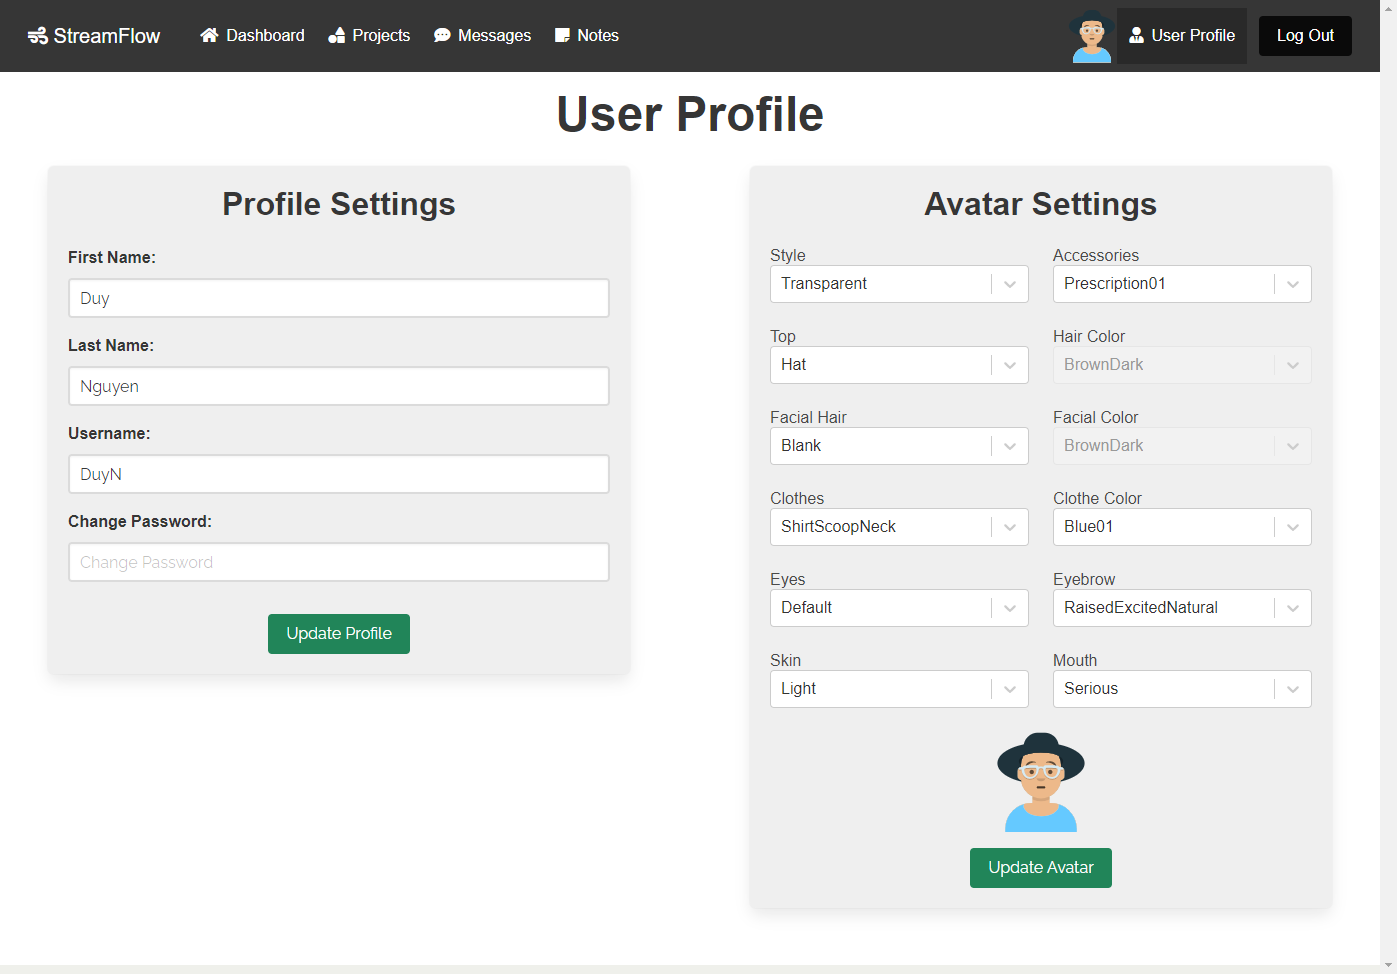This screenshot has width=1397, height=974.
Task: Open the Eyebrow dropdown showing RaisedExcitedNatural
Action: (x=1182, y=608)
